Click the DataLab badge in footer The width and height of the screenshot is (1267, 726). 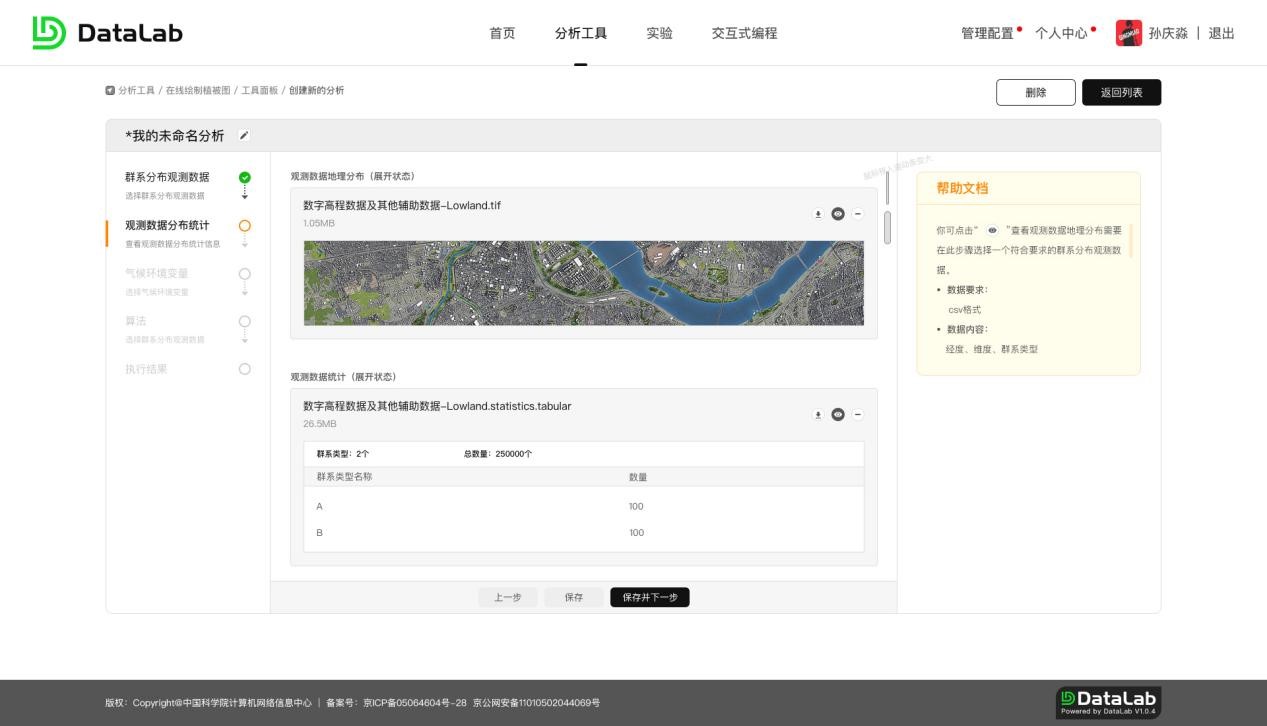tap(1108, 701)
